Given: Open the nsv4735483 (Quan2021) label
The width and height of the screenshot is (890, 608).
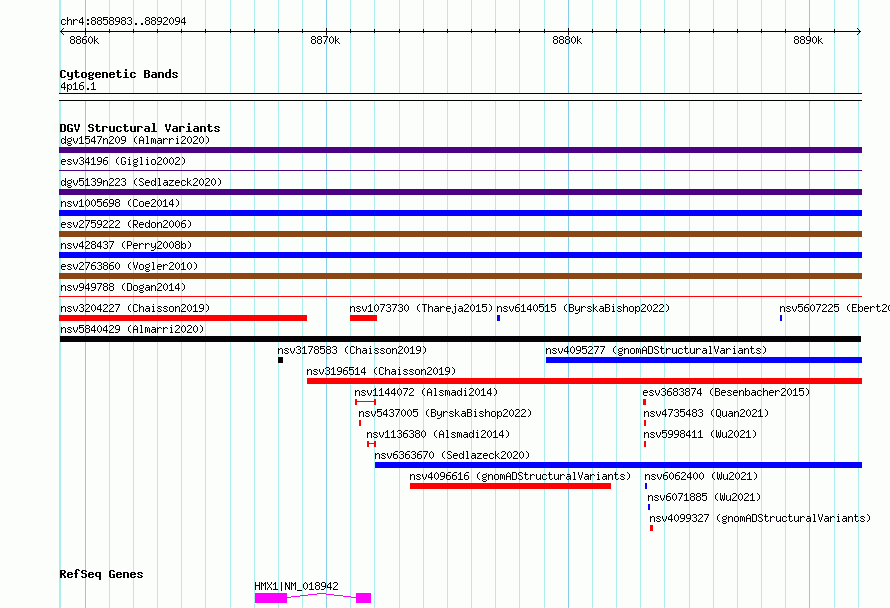Looking at the screenshot, I should 706,413.
